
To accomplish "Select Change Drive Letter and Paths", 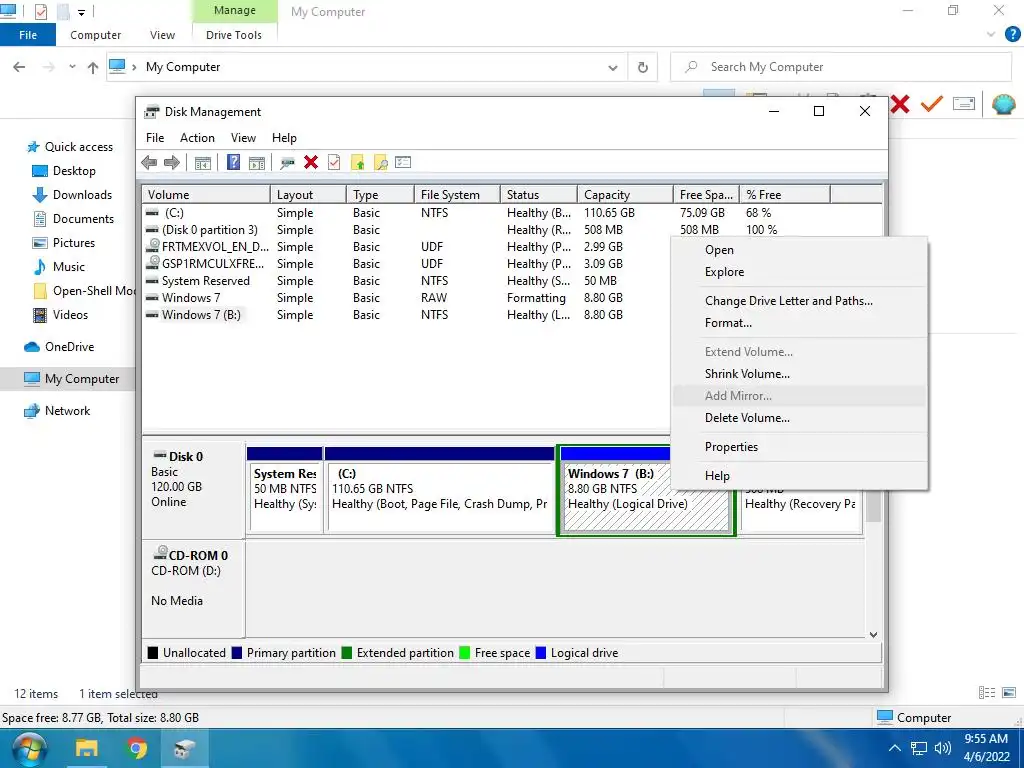I will tap(799, 301).
